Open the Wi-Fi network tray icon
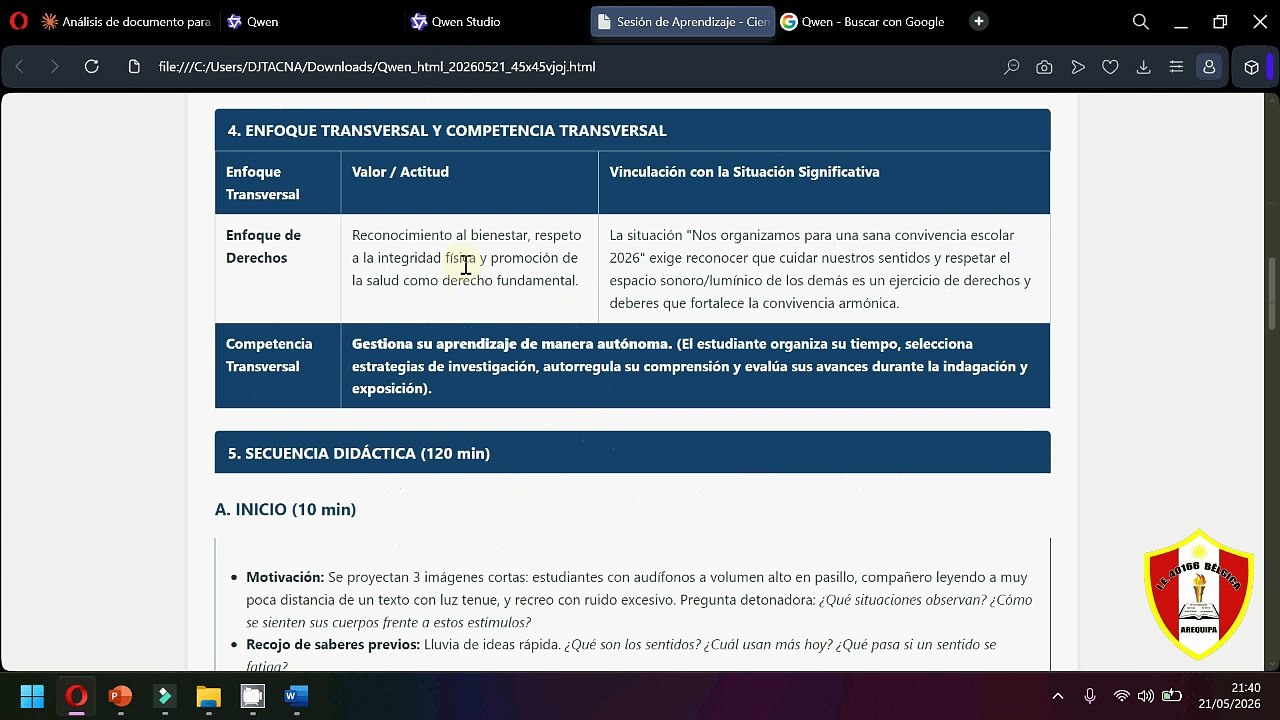 click(x=1122, y=696)
